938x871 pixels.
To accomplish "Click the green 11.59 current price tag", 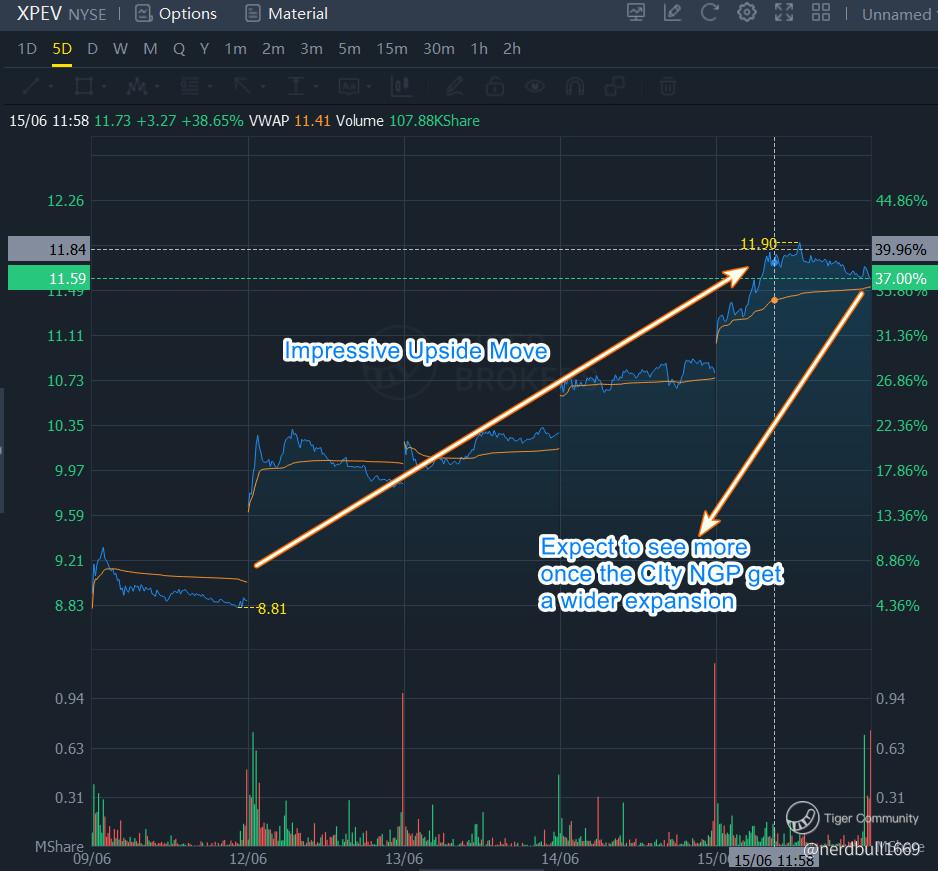I will pyautogui.click(x=49, y=278).
